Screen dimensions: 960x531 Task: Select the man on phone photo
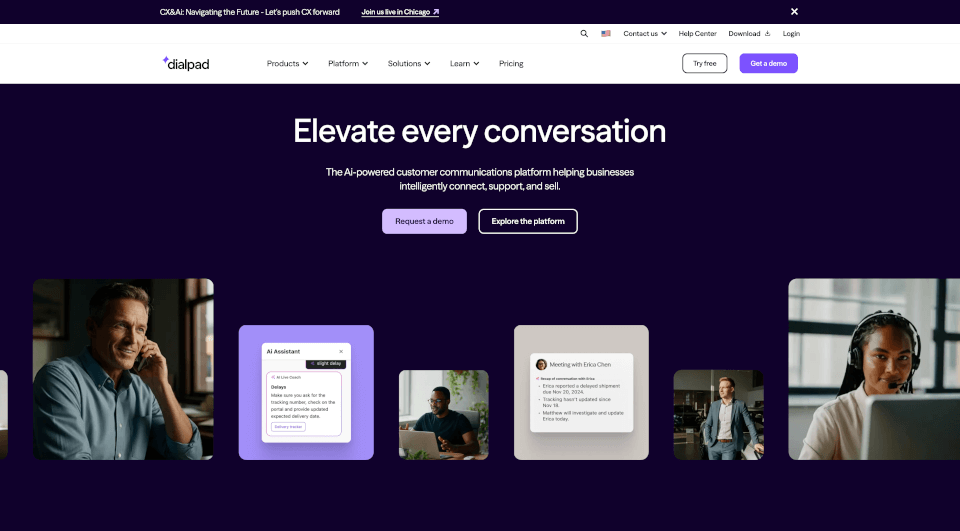coord(123,369)
